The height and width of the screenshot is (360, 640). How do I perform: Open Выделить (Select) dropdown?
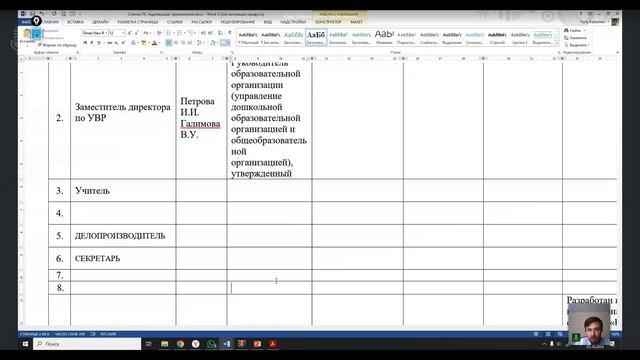pos(577,45)
